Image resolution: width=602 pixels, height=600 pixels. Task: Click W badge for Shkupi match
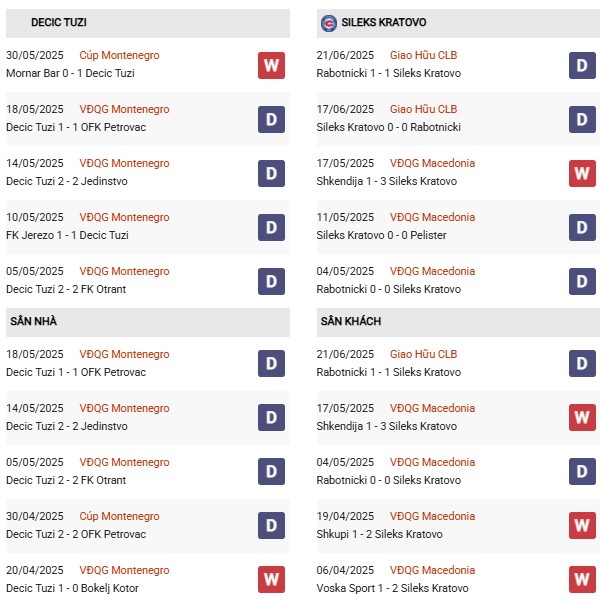click(x=583, y=525)
